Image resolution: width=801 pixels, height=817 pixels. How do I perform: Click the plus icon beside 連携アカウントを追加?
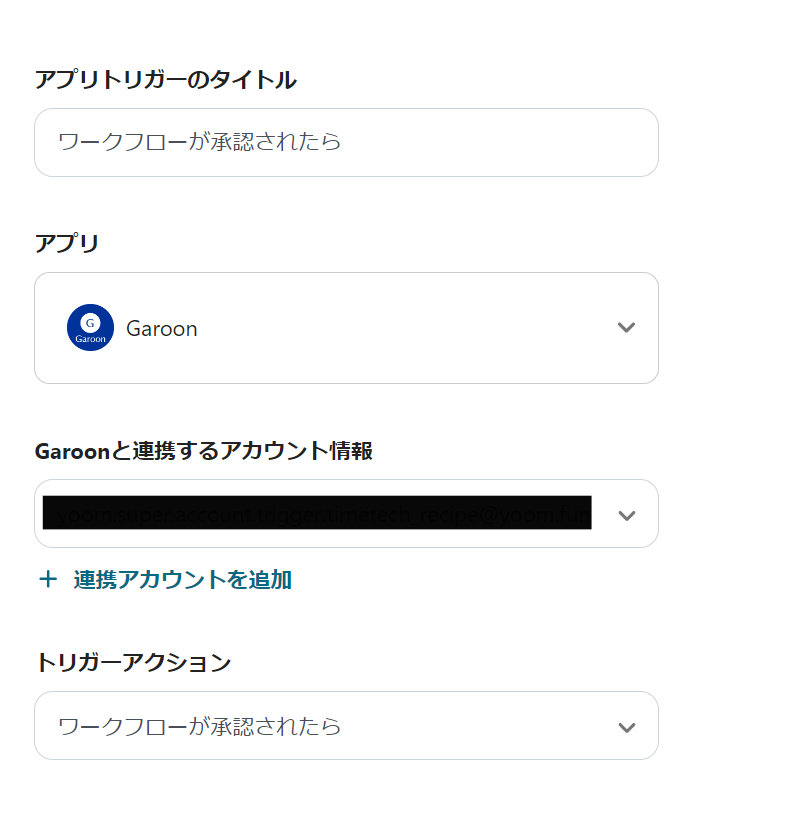tap(48, 580)
